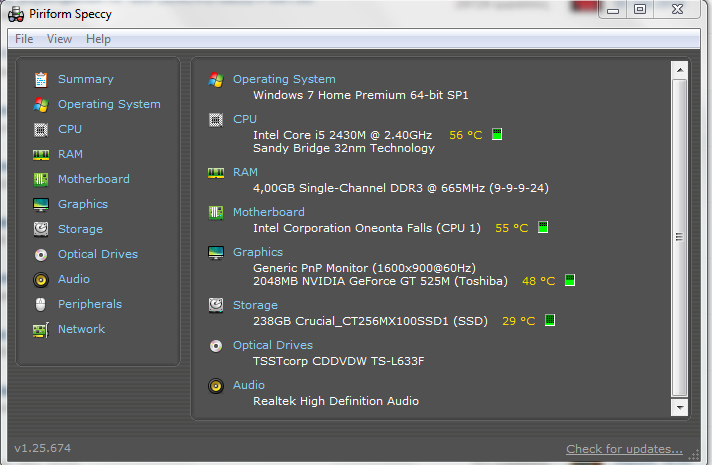Click the version number v1.25.674
This screenshot has height=465, width=712.
tap(43, 448)
